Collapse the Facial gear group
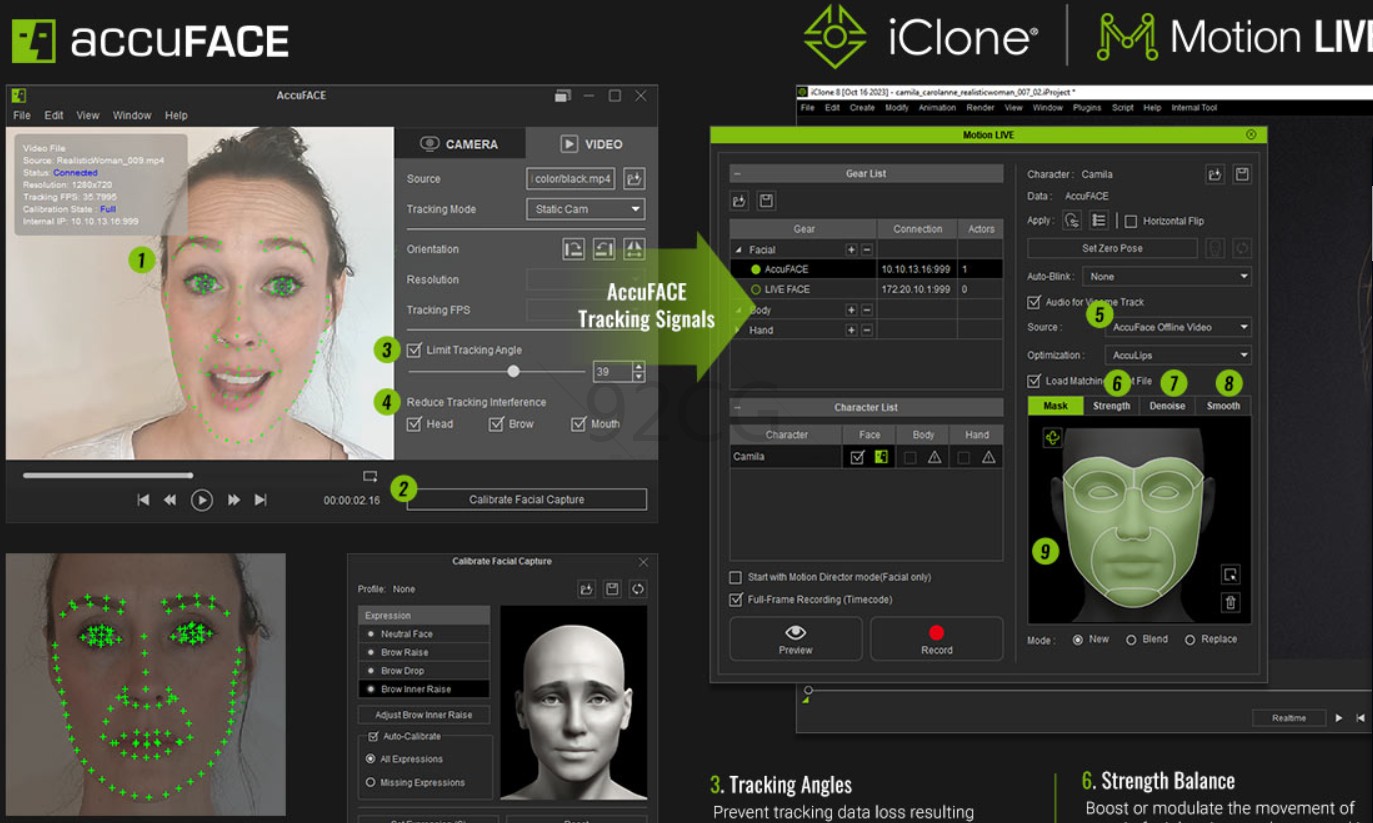 pyautogui.click(x=739, y=250)
